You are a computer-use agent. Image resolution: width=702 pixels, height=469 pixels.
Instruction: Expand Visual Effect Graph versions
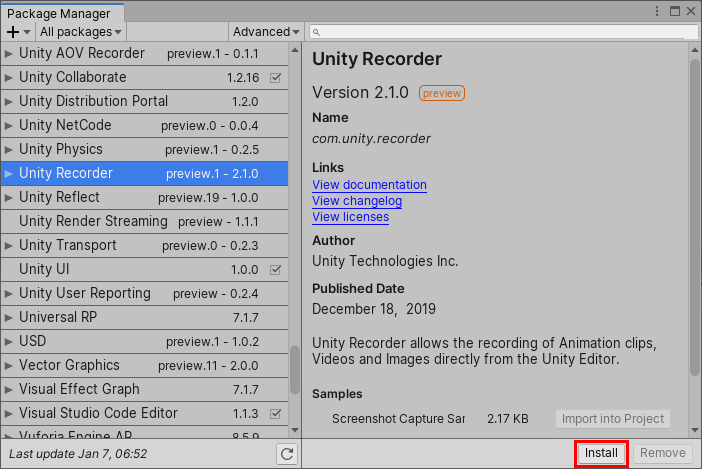coord(9,390)
